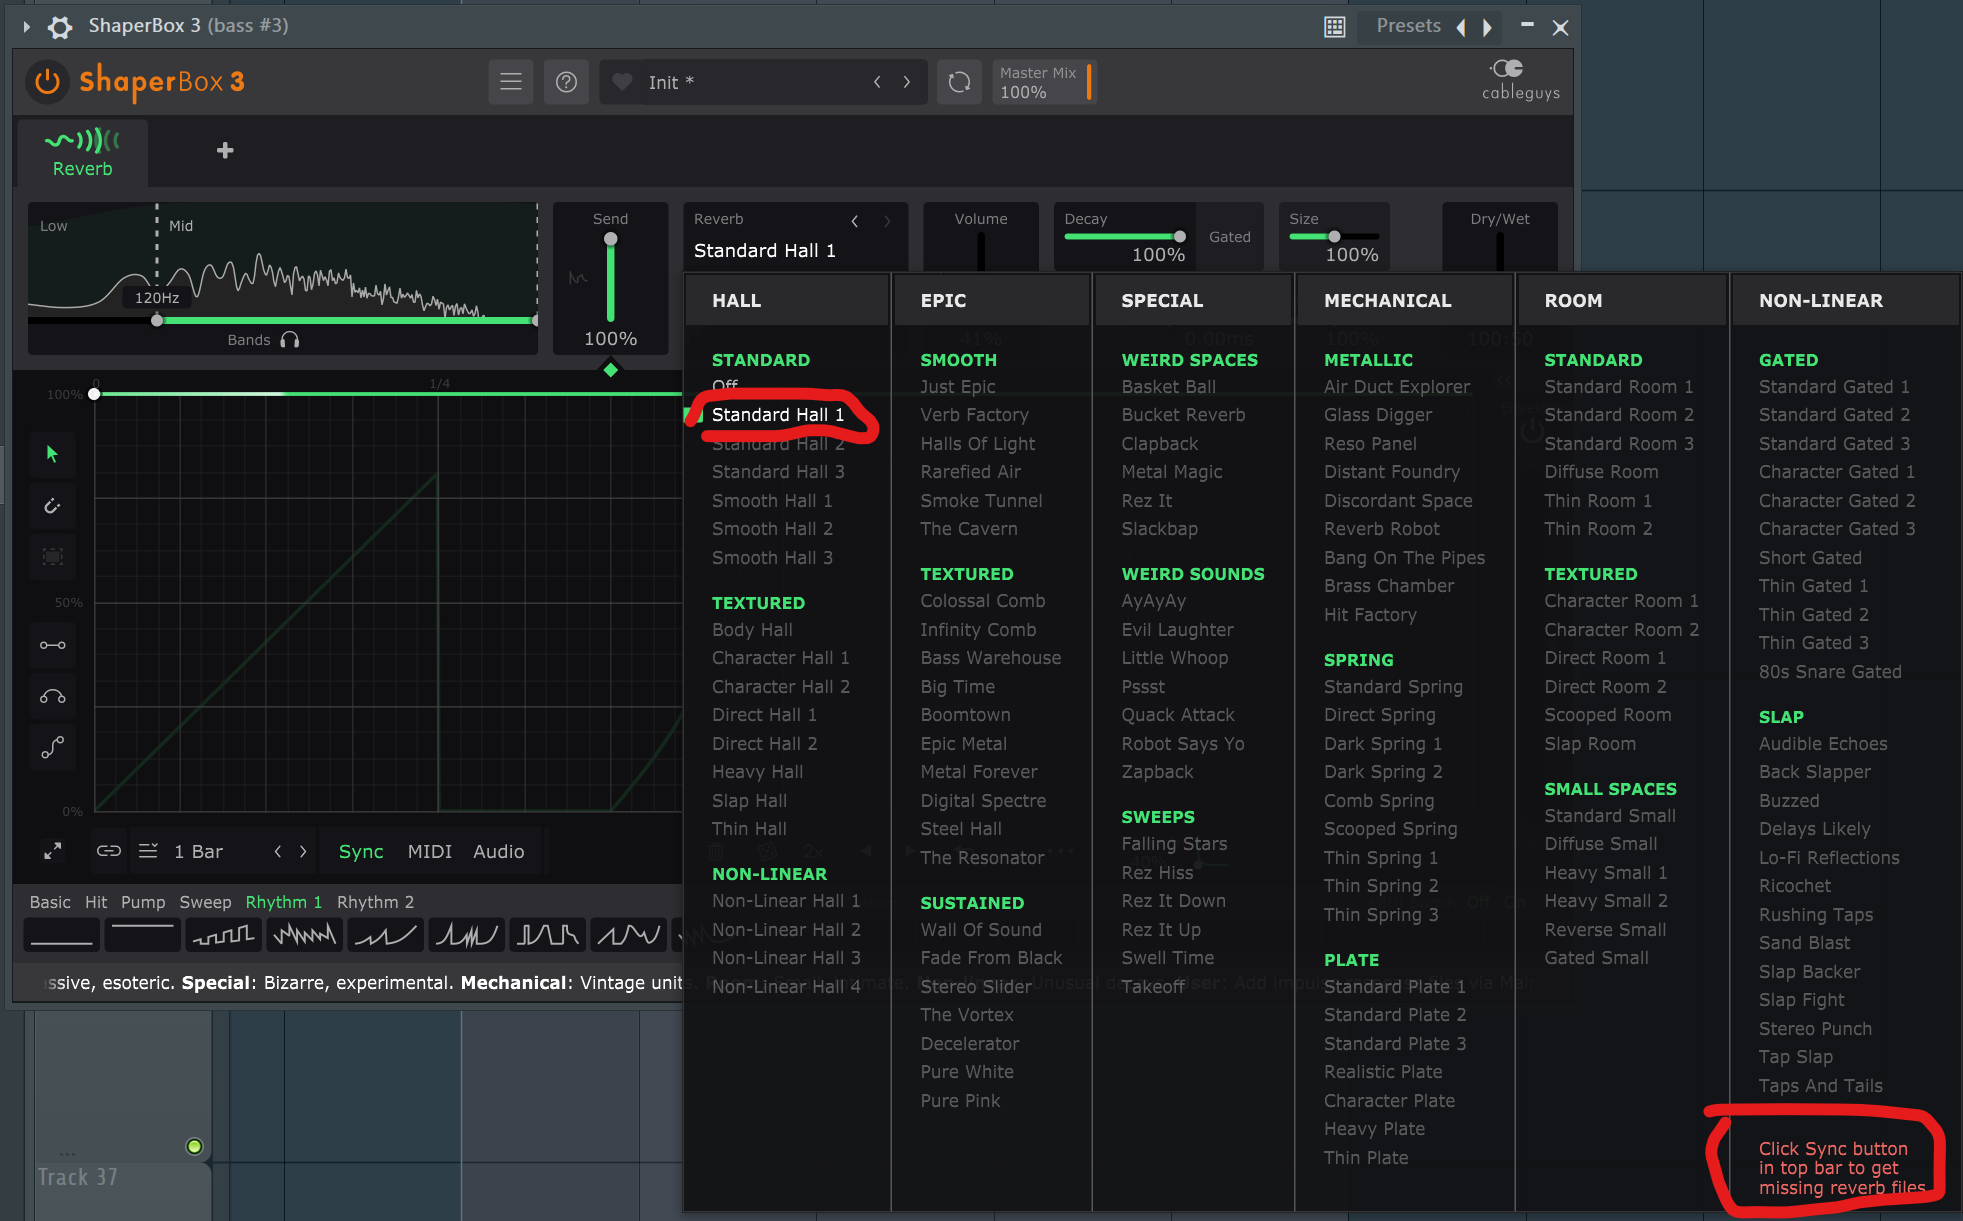Choose Smooth Hall 2 reverb
1963x1221 pixels.
[x=771, y=529]
